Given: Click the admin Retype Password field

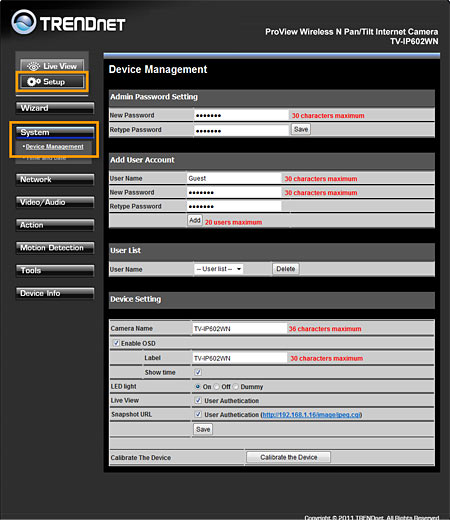Looking at the screenshot, I should 241,130.
